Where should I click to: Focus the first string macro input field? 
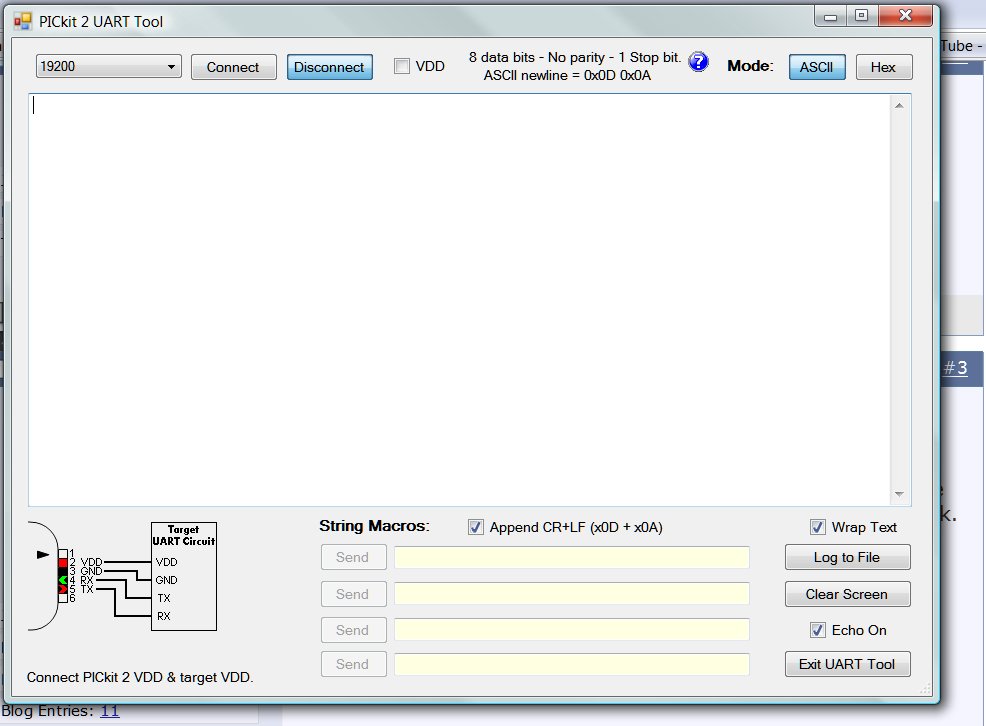pos(572,558)
